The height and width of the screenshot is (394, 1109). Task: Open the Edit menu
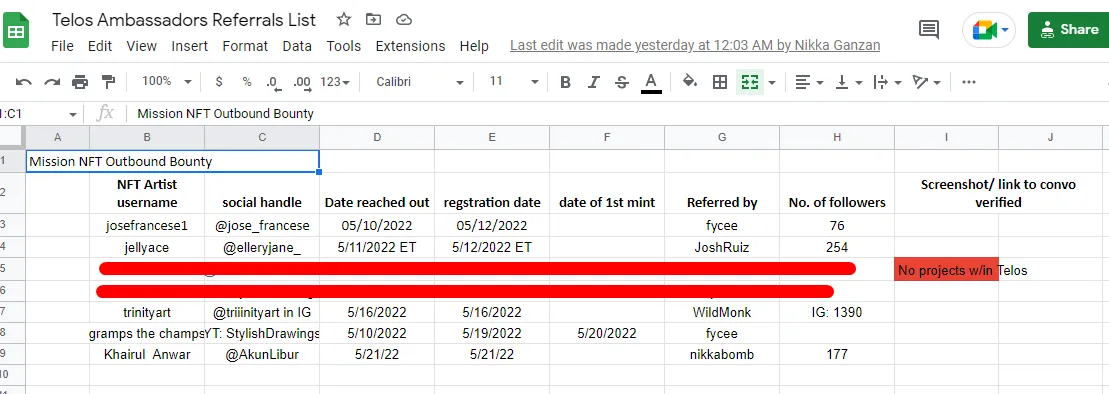pyautogui.click(x=100, y=46)
